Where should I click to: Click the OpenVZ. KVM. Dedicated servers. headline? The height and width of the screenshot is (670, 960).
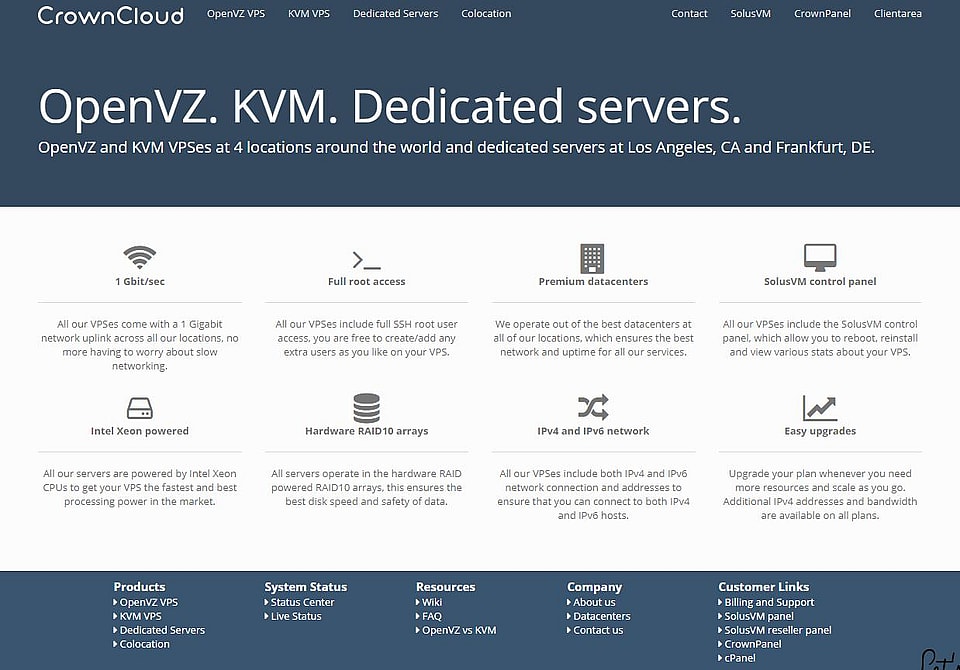point(390,107)
